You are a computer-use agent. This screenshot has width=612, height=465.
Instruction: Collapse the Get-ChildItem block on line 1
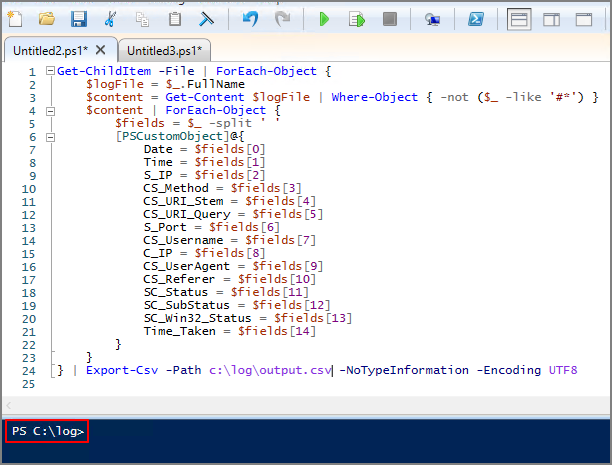tap(50, 71)
